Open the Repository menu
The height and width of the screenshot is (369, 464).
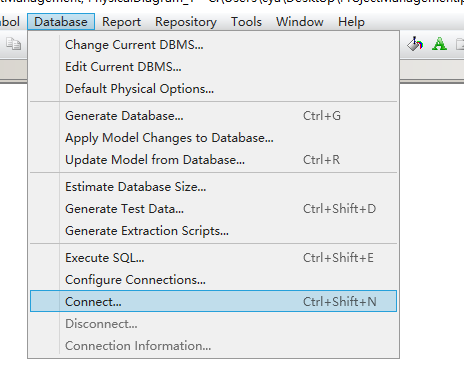pos(186,22)
